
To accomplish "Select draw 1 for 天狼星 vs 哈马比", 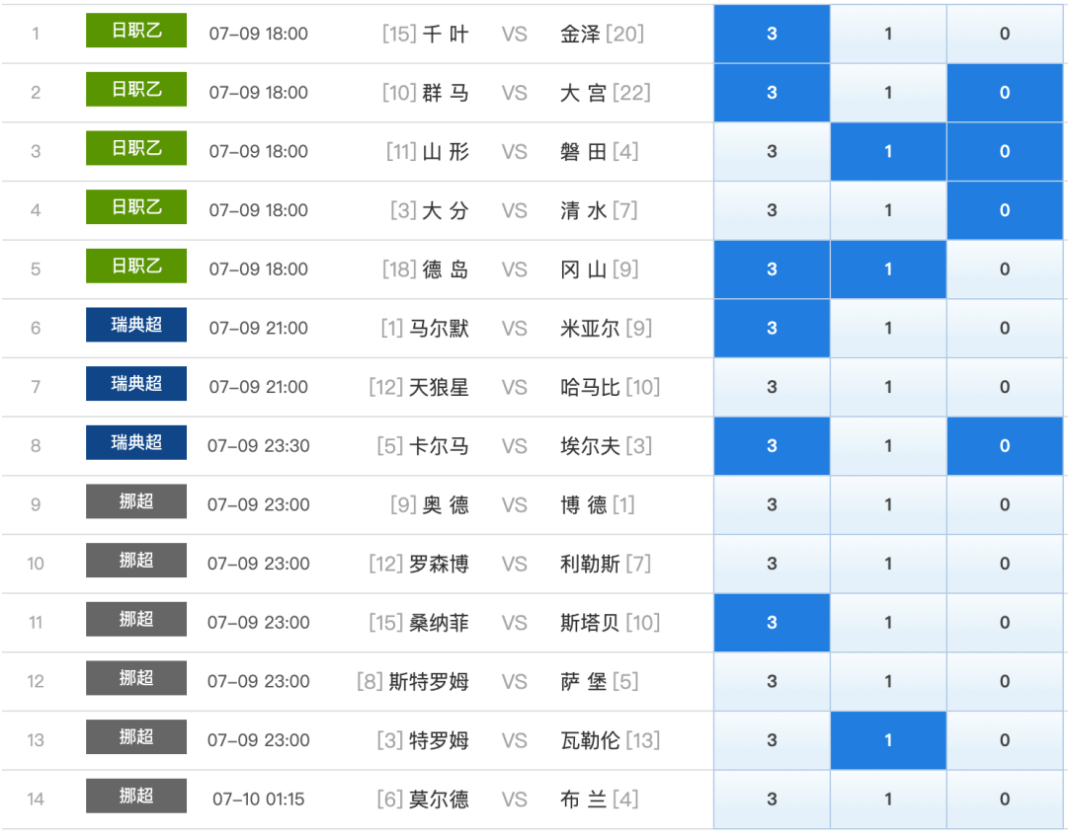I will click(x=888, y=387).
